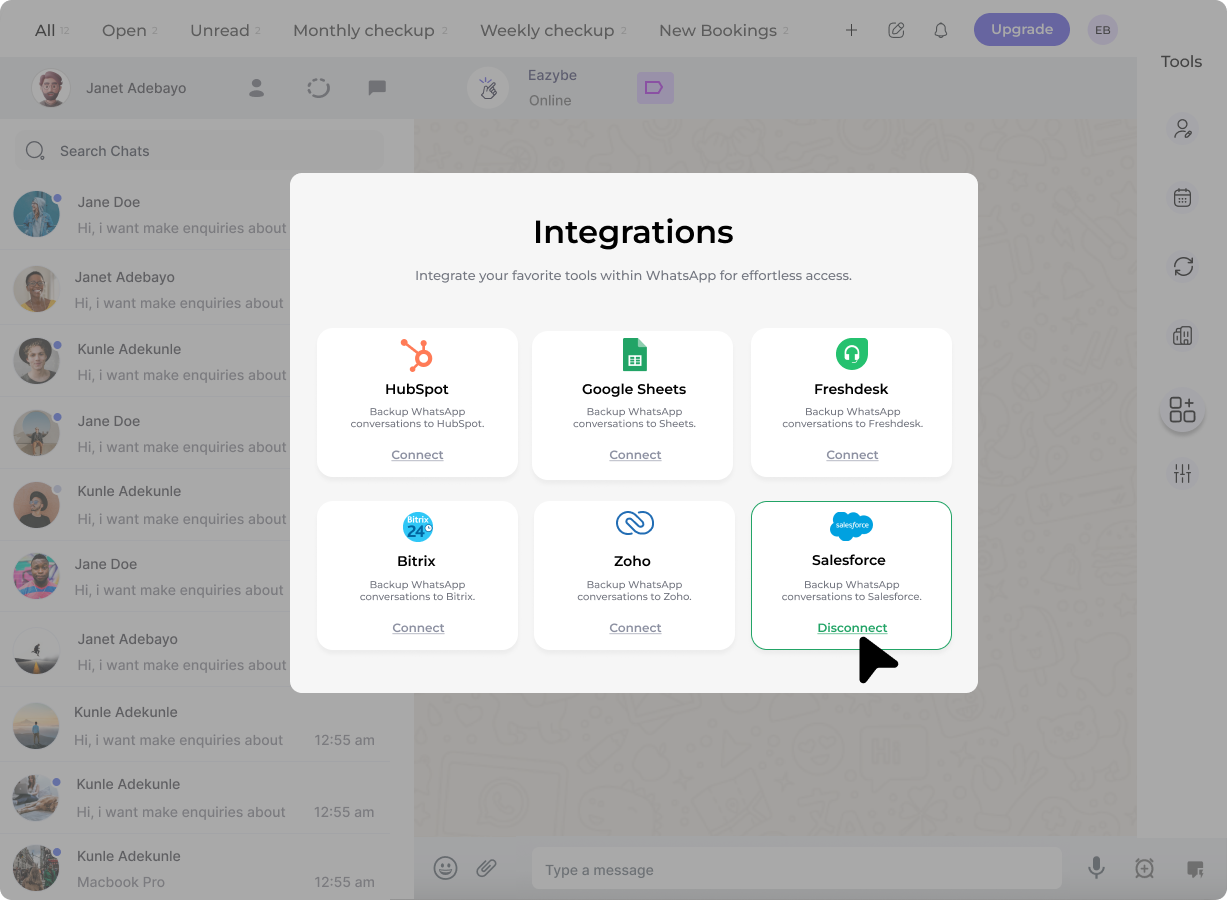Select the integrations grid tool in sidebar
Viewport: 1227px width, 900px height.
(x=1182, y=409)
